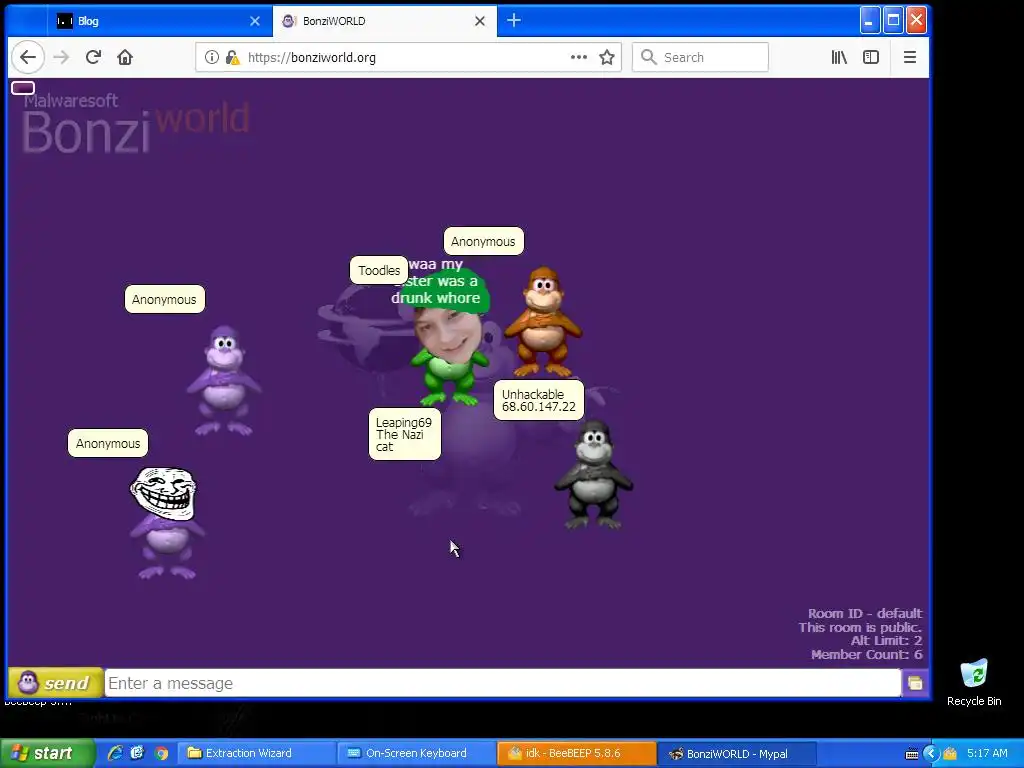The width and height of the screenshot is (1024, 768).
Task: Minimize the browser window
Action: [x=869, y=21]
